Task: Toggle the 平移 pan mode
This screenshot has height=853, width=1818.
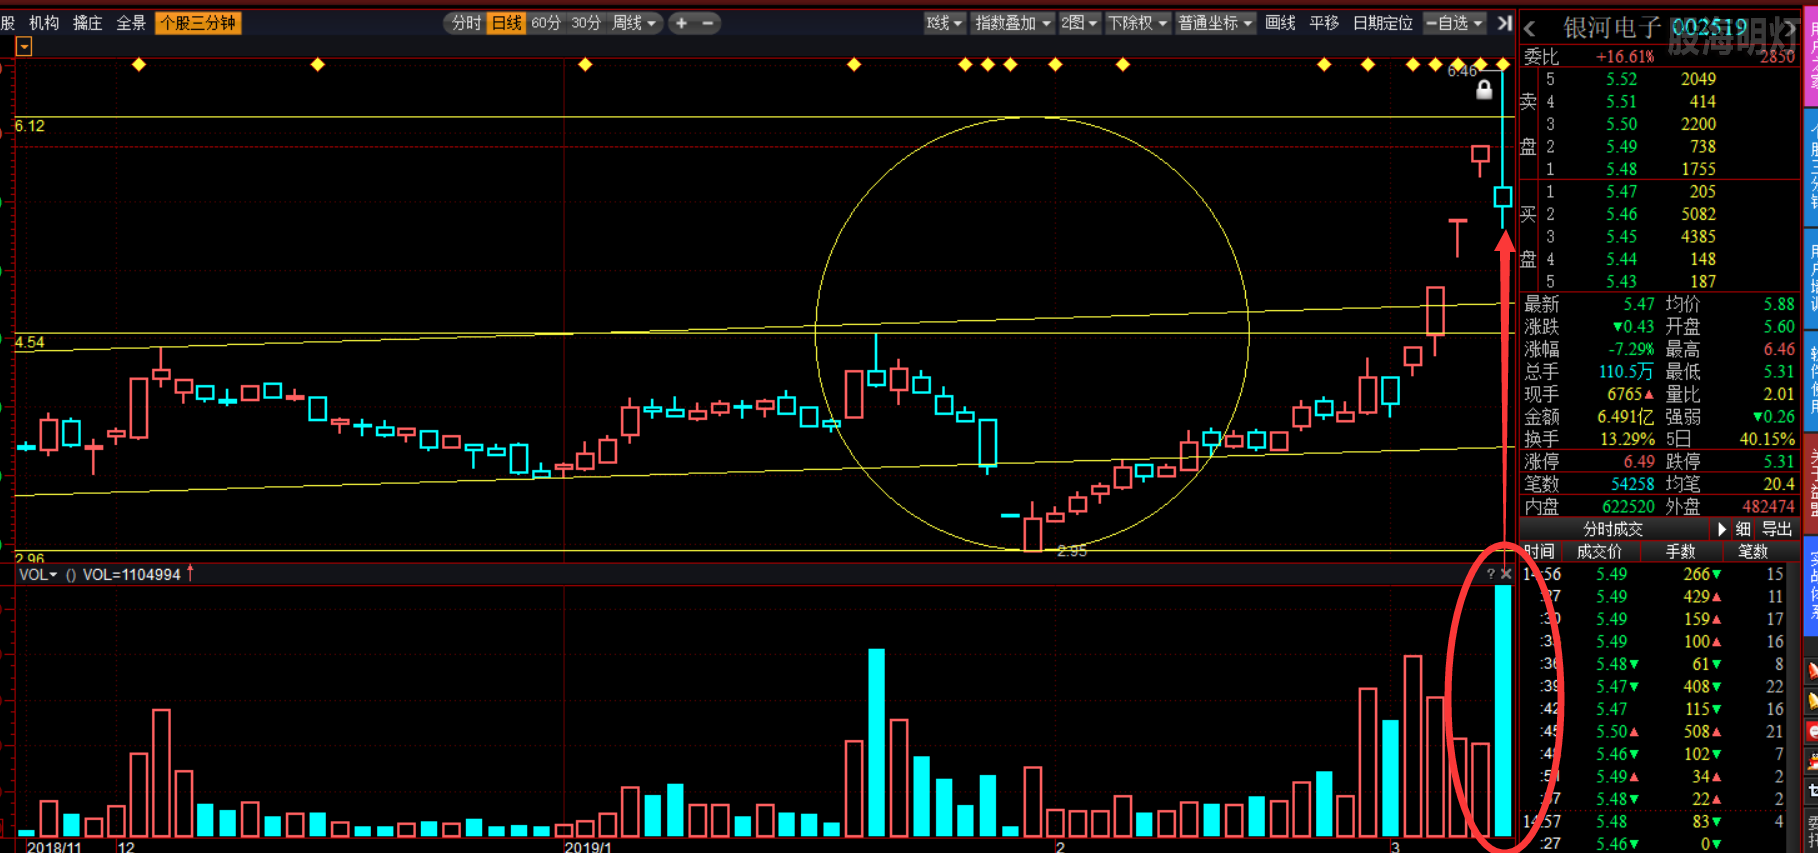Action: tap(1324, 23)
